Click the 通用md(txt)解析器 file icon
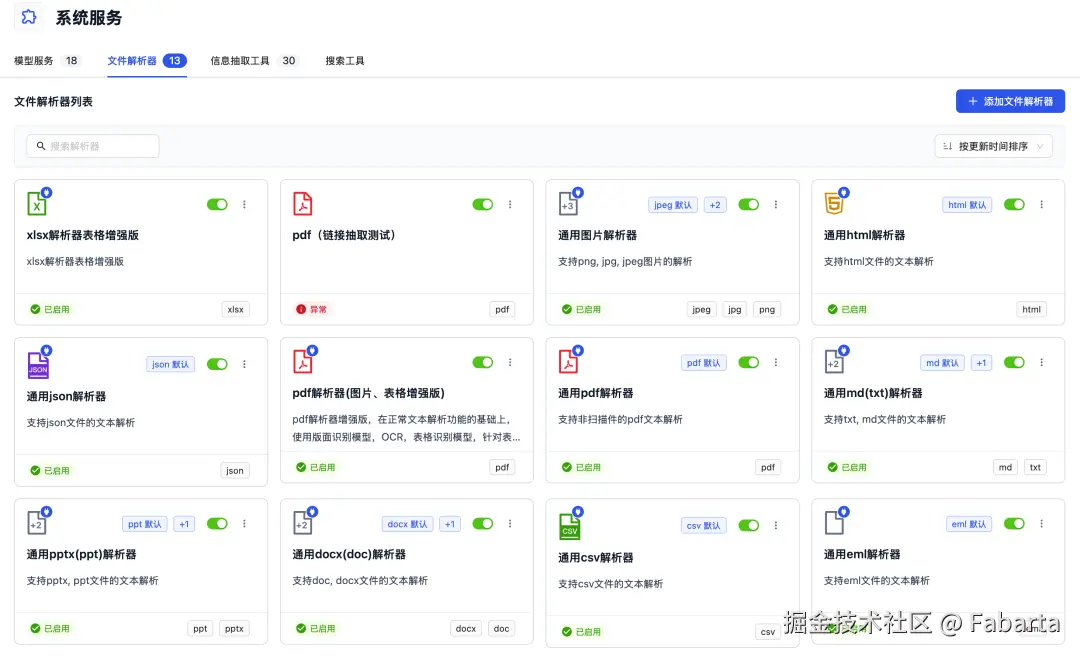Image resolution: width=1080 pixels, height=656 pixels. click(x=835, y=362)
